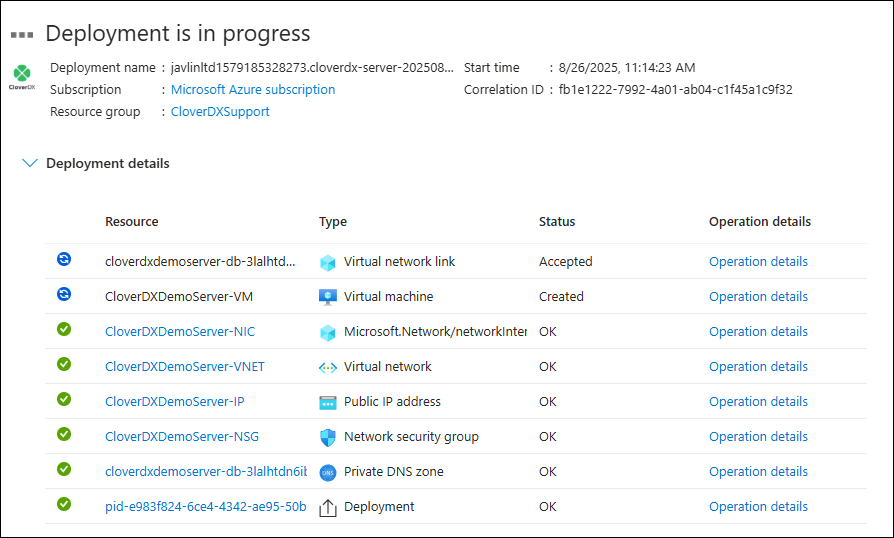Image resolution: width=894 pixels, height=538 pixels.
Task: Click the Network security group type text
Action: pyautogui.click(x=411, y=437)
